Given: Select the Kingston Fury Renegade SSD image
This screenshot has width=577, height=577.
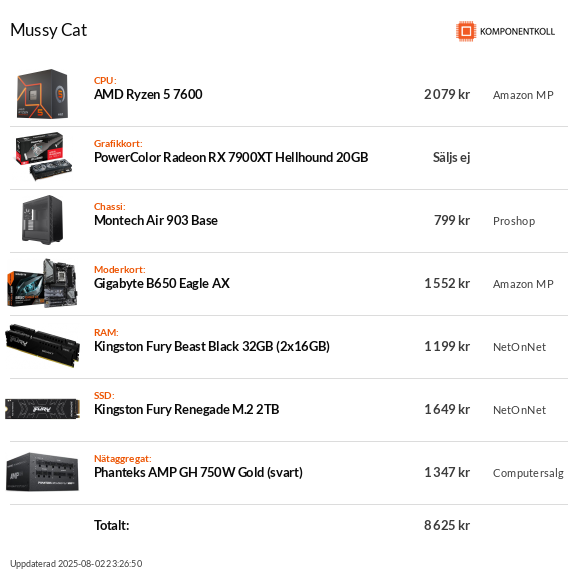Looking at the screenshot, I should (x=42, y=409).
